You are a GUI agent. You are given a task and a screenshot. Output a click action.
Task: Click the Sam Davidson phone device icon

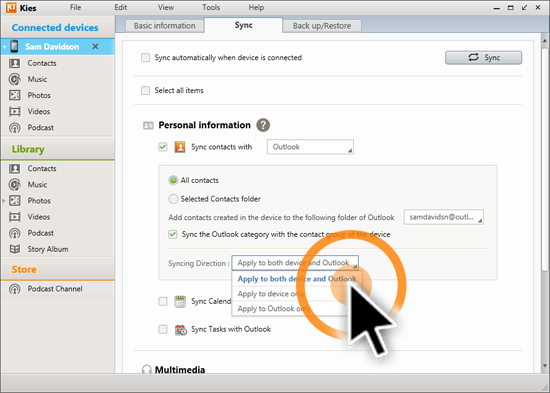(14, 46)
